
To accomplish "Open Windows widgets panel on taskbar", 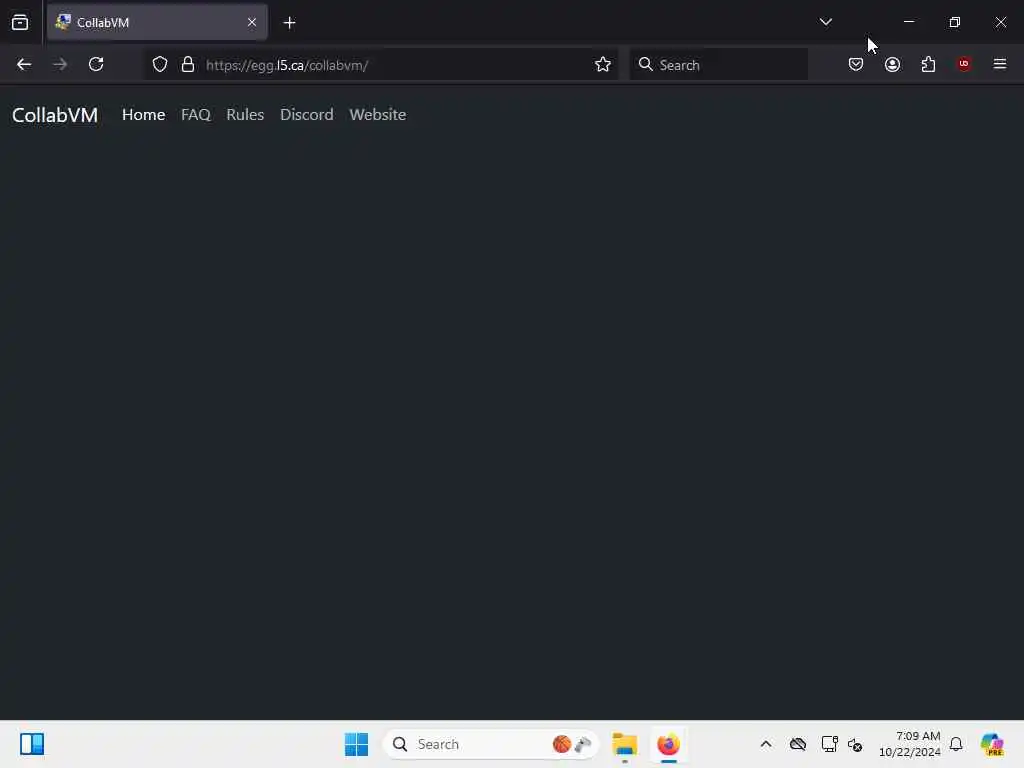I will tap(31, 744).
